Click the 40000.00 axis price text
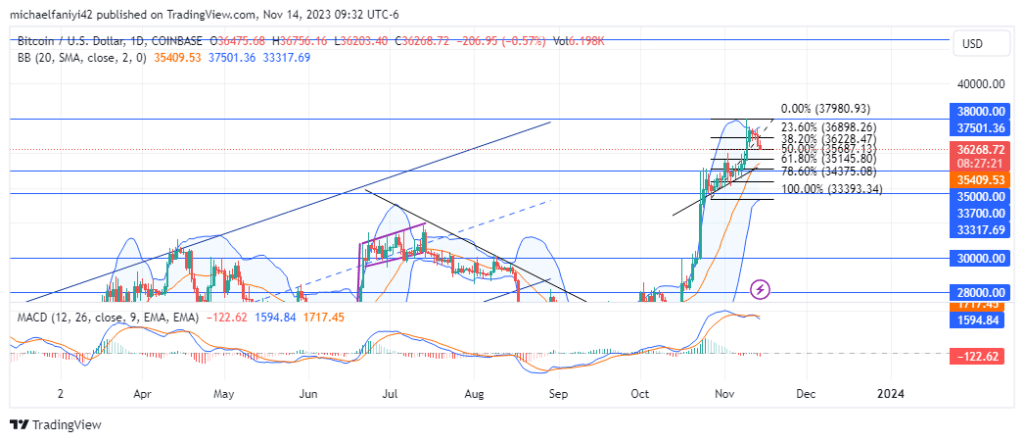 tap(982, 84)
